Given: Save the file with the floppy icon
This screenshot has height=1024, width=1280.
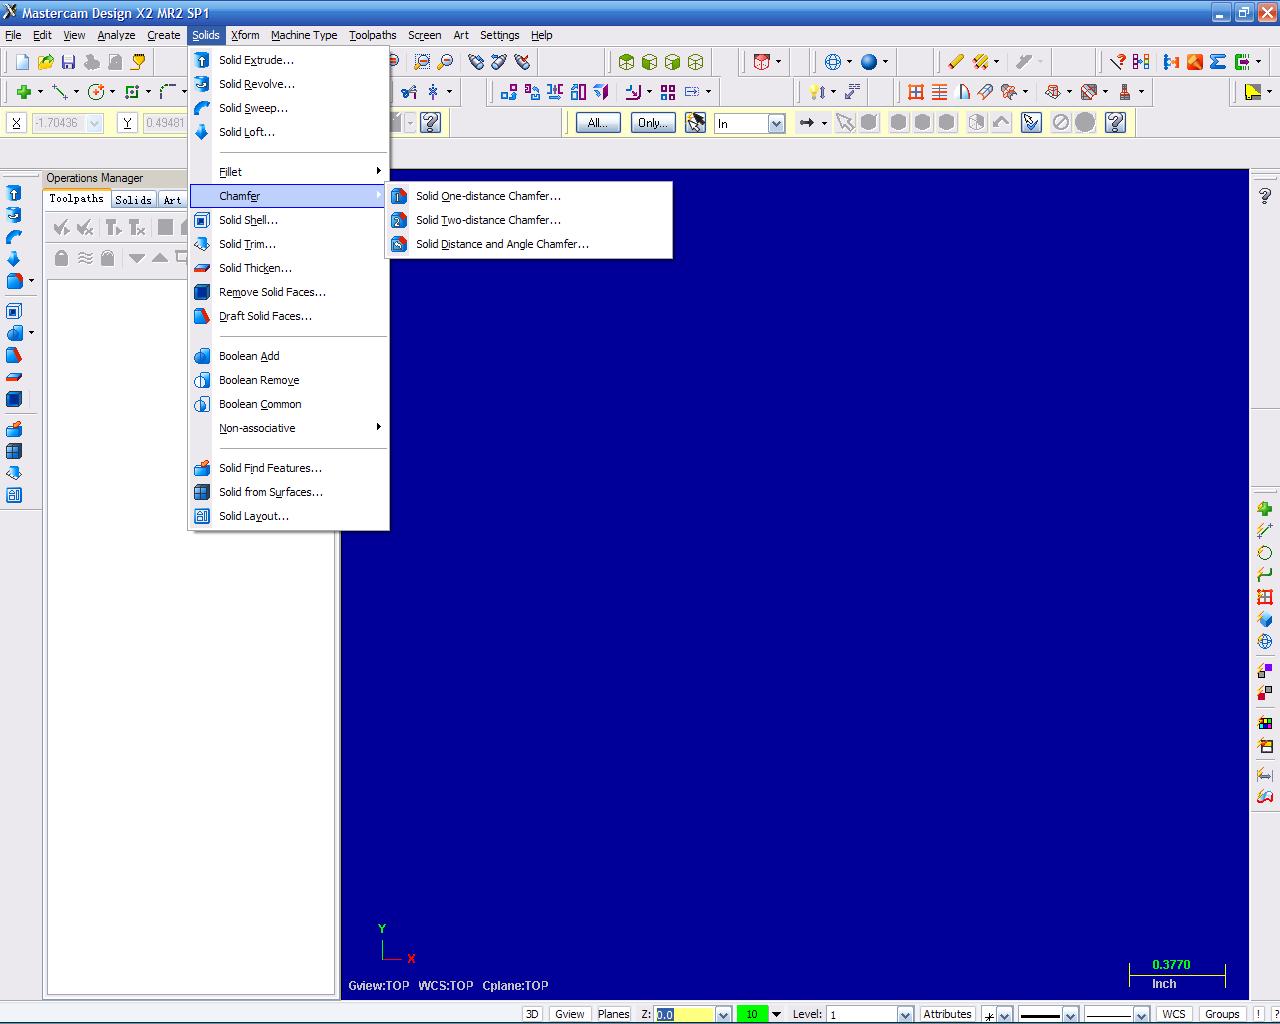Looking at the screenshot, I should pos(69,62).
